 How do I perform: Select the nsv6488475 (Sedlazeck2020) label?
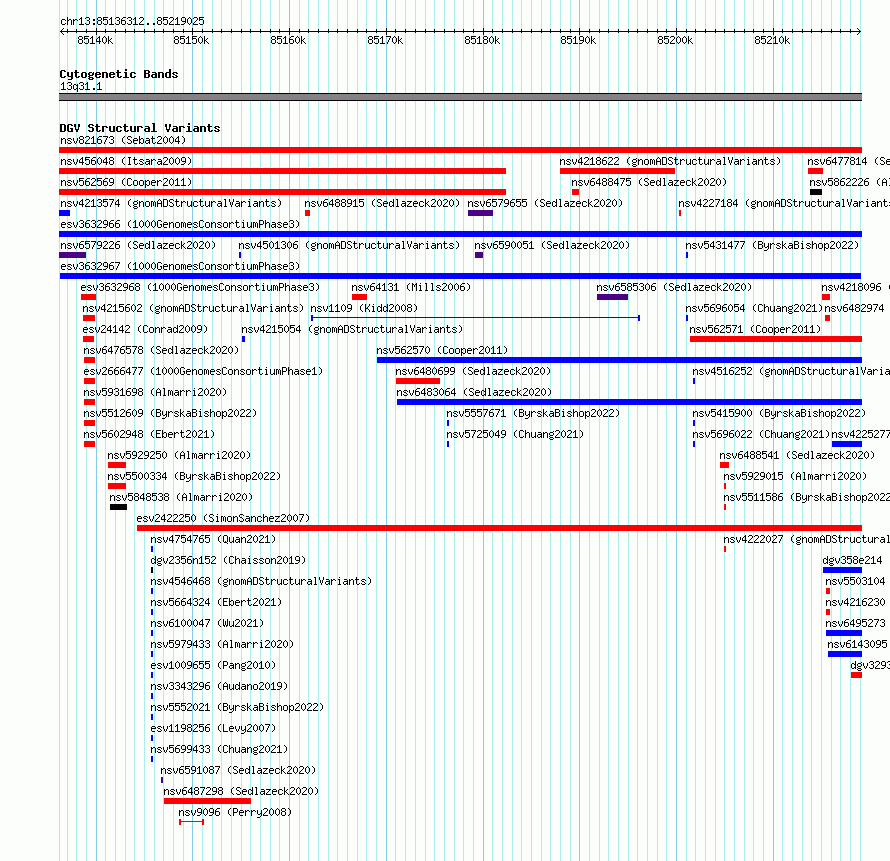(x=649, y=182)
